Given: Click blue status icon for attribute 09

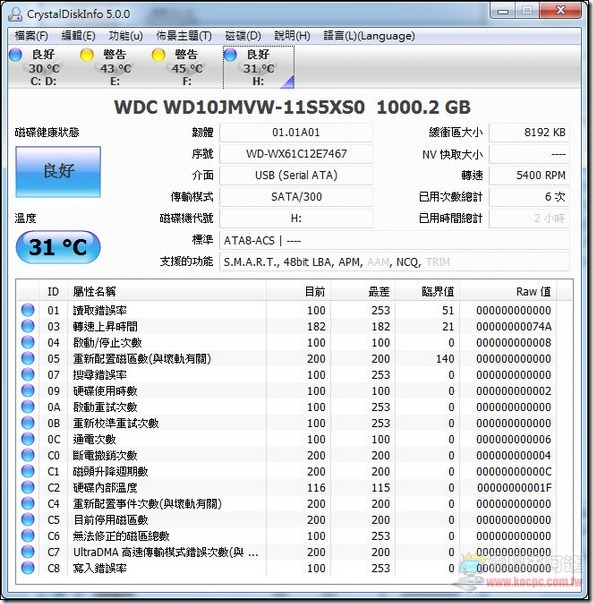Looking at the screenshot, I should (28, 391).
